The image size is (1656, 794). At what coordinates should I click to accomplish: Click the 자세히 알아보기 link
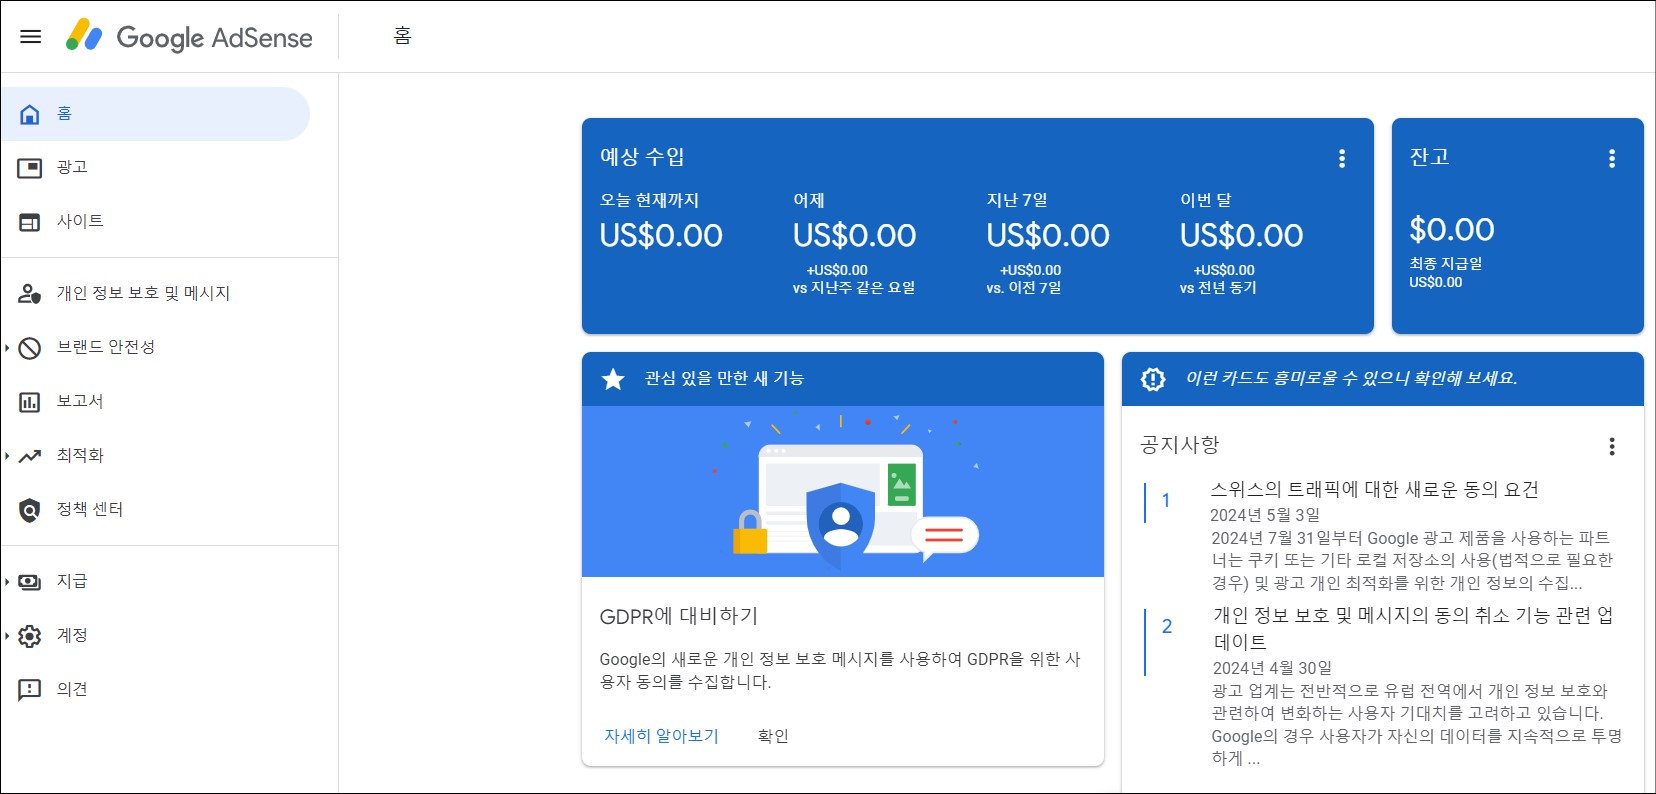661,736
